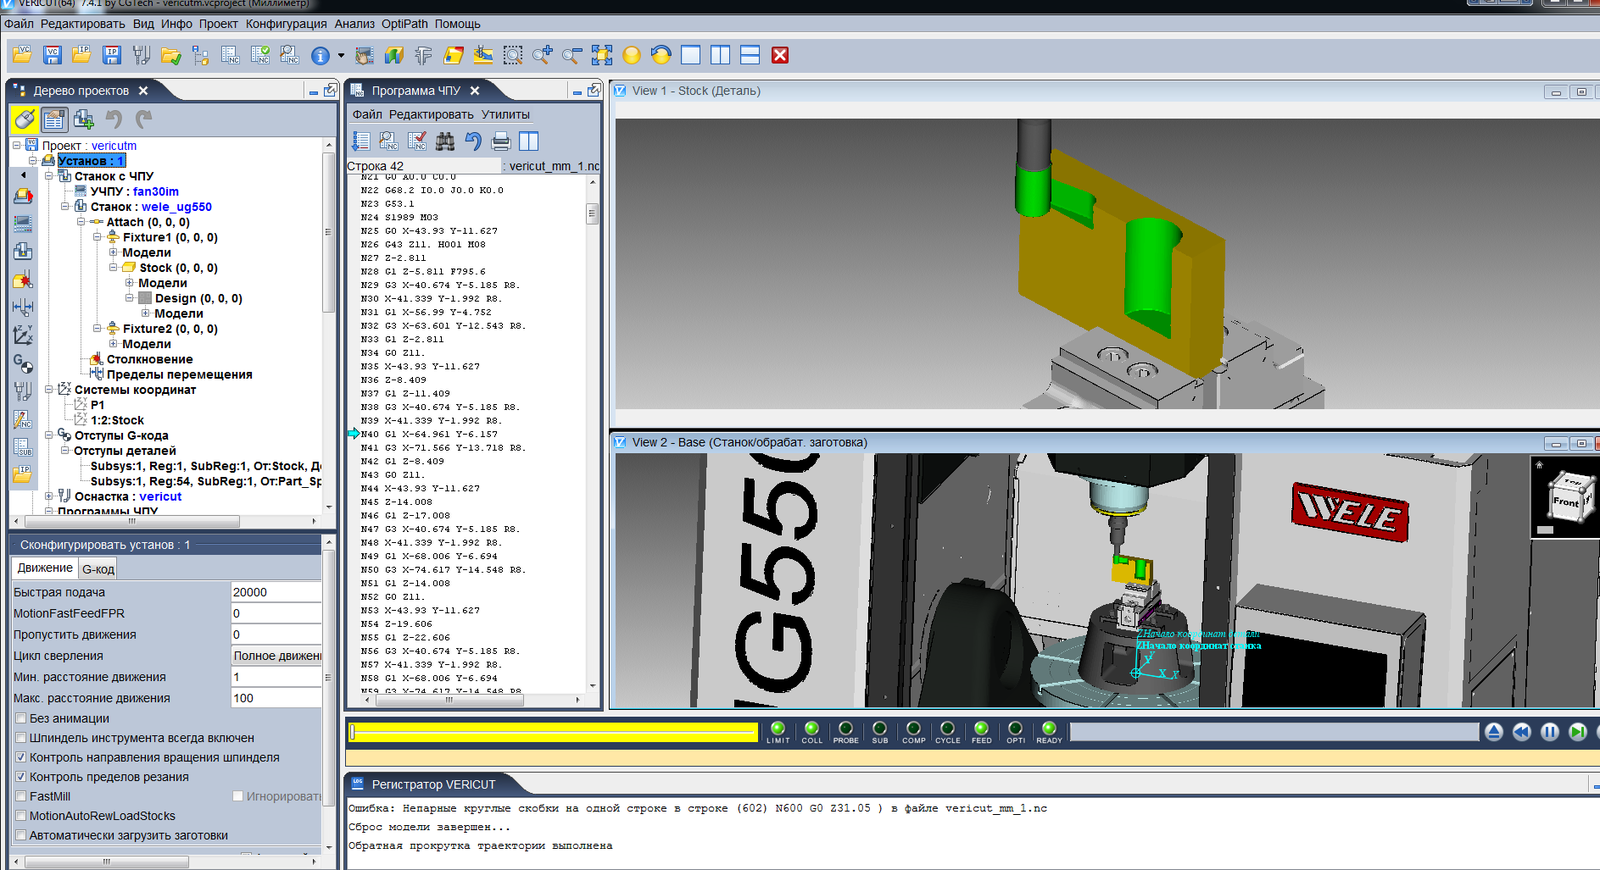This screenshot has width=1600, height=870.
Task: Click the reverse rotation icon
Action: tap(661, 55)
